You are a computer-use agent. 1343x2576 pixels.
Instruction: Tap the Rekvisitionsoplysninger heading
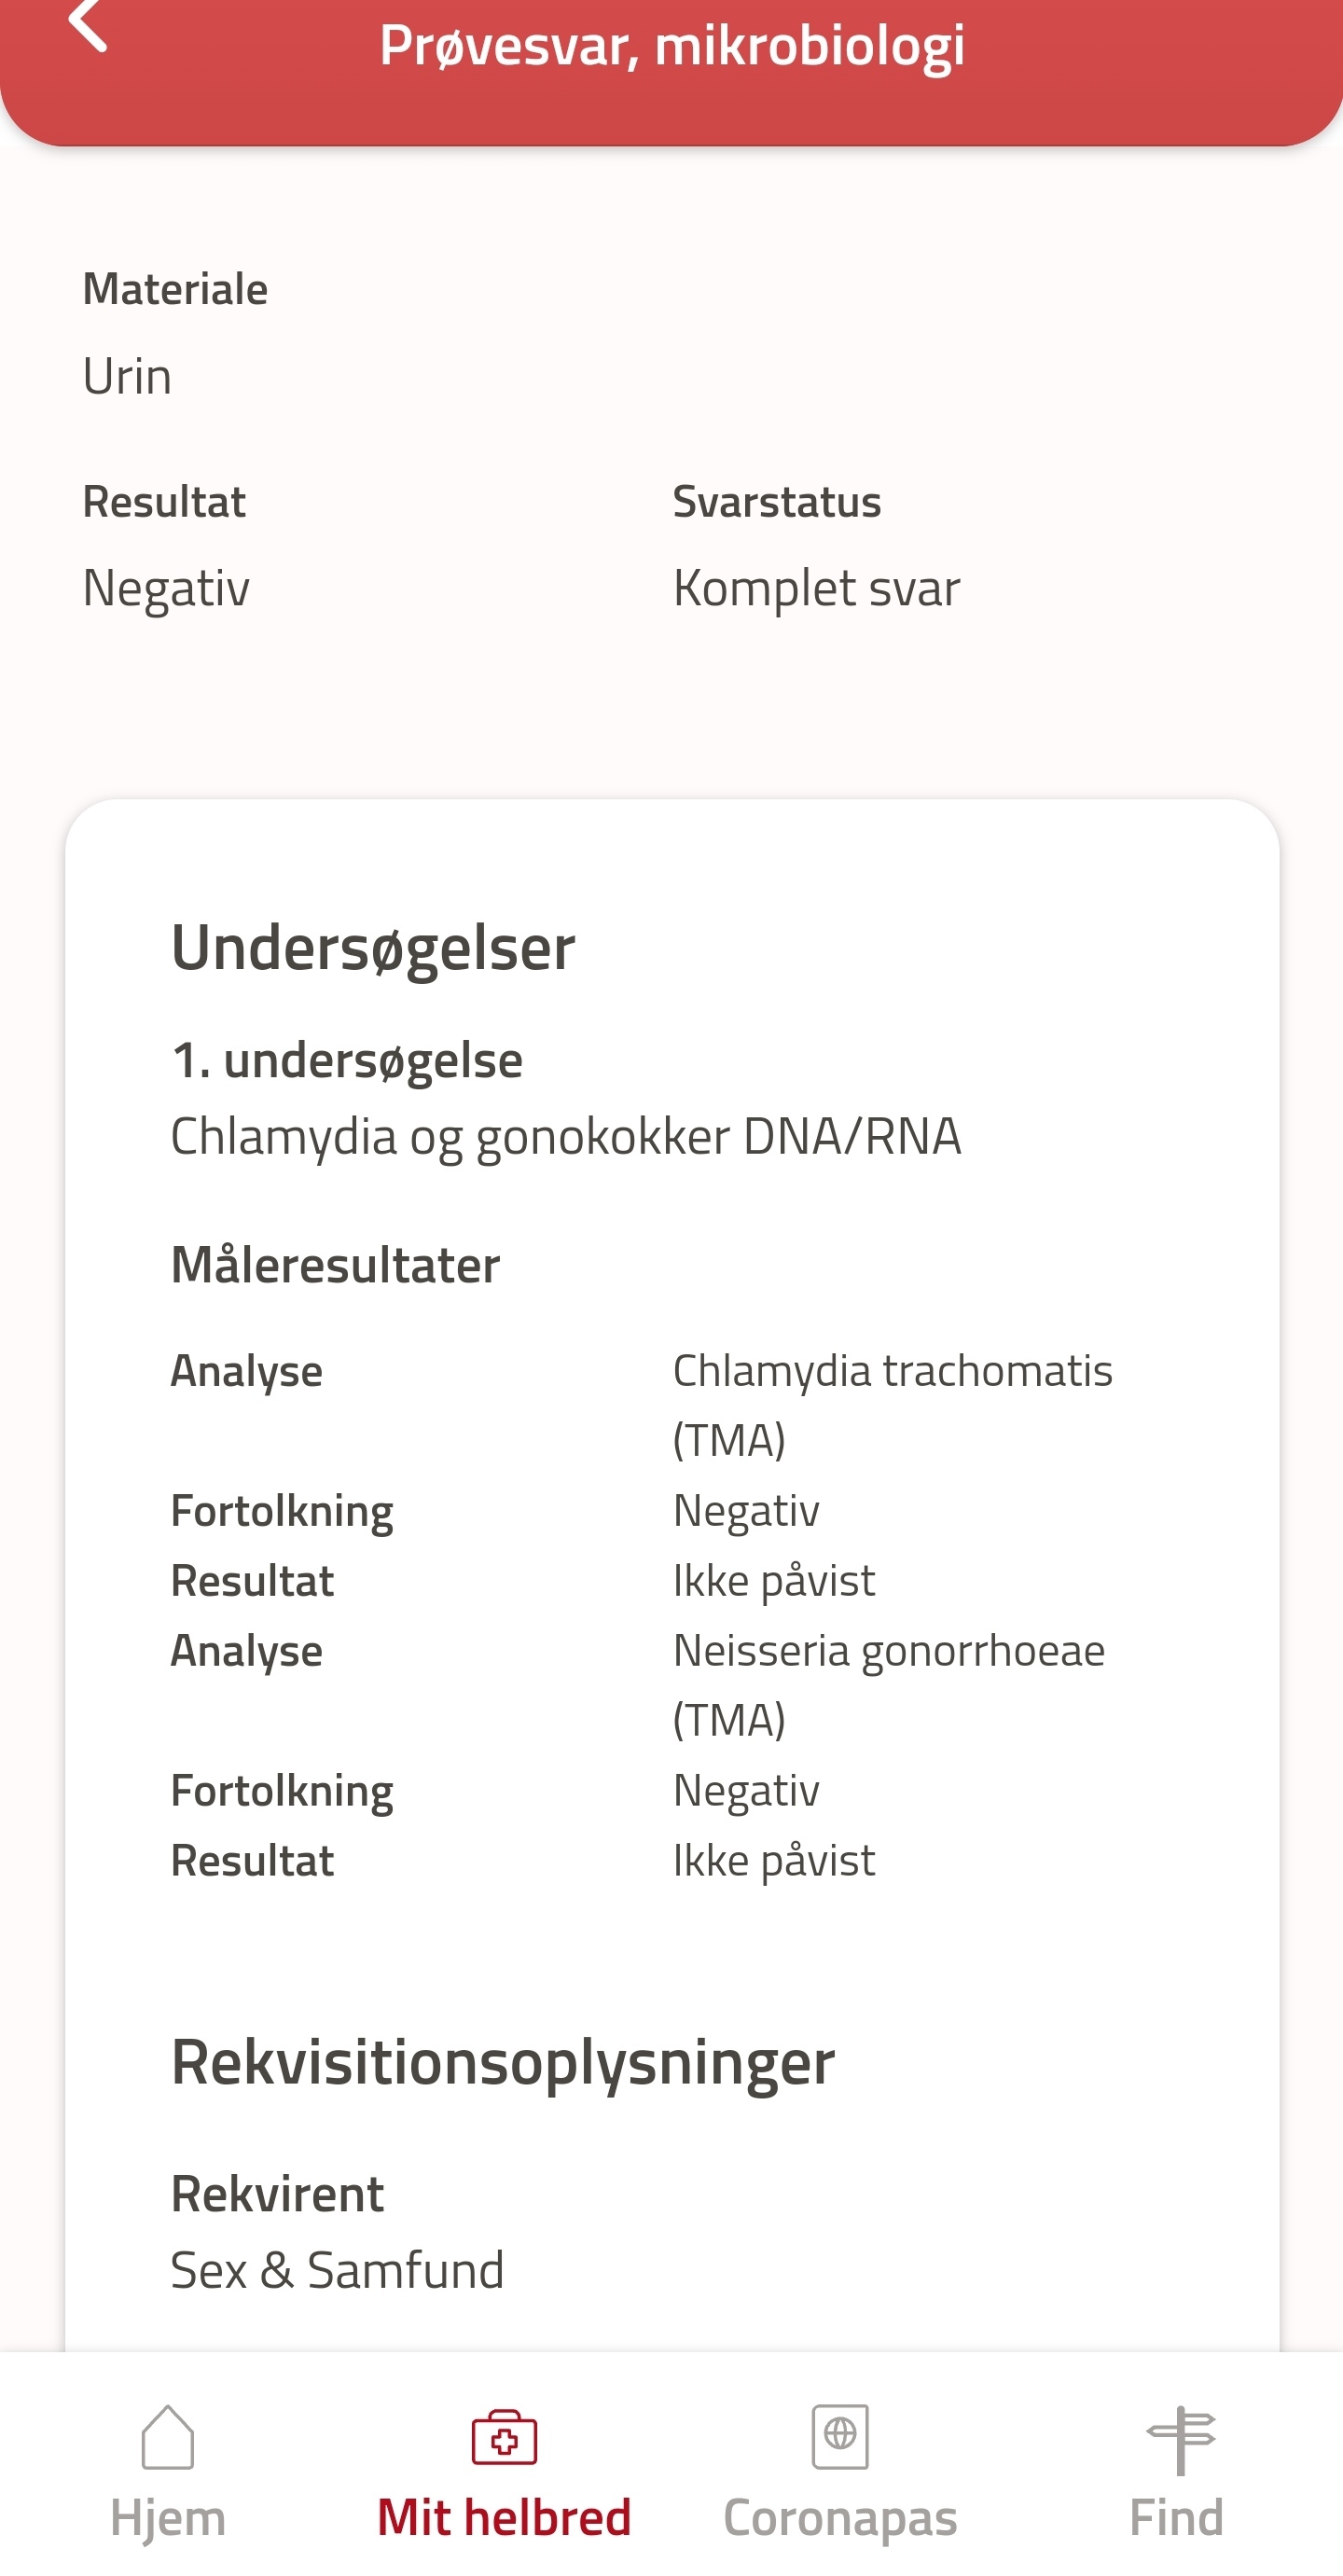coord(503,2063)
